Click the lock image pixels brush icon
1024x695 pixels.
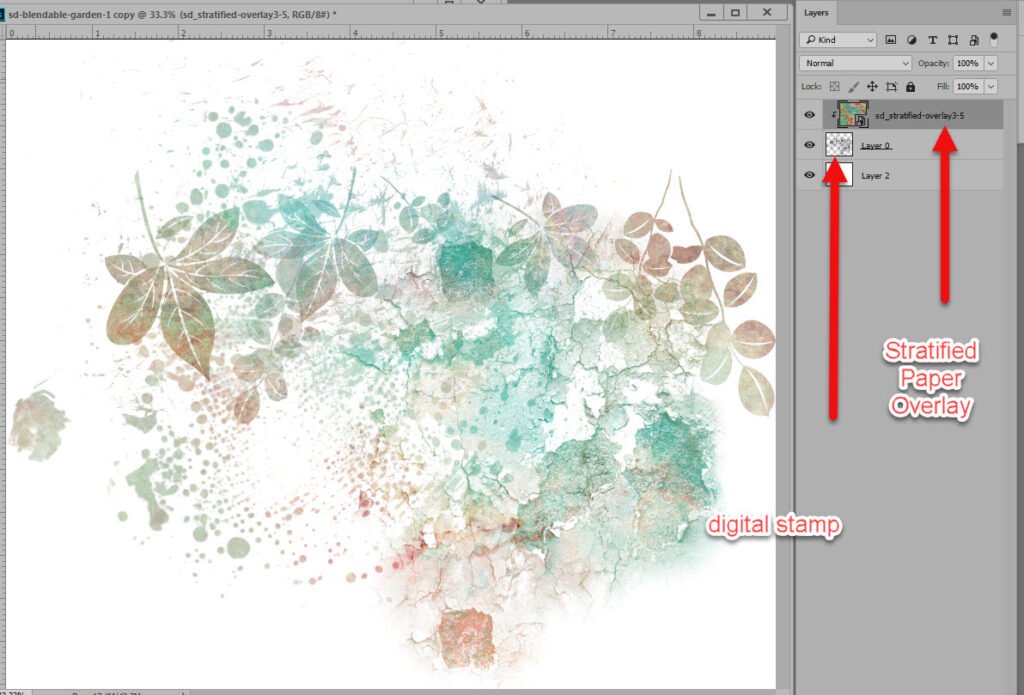click(x=852, y=87)
